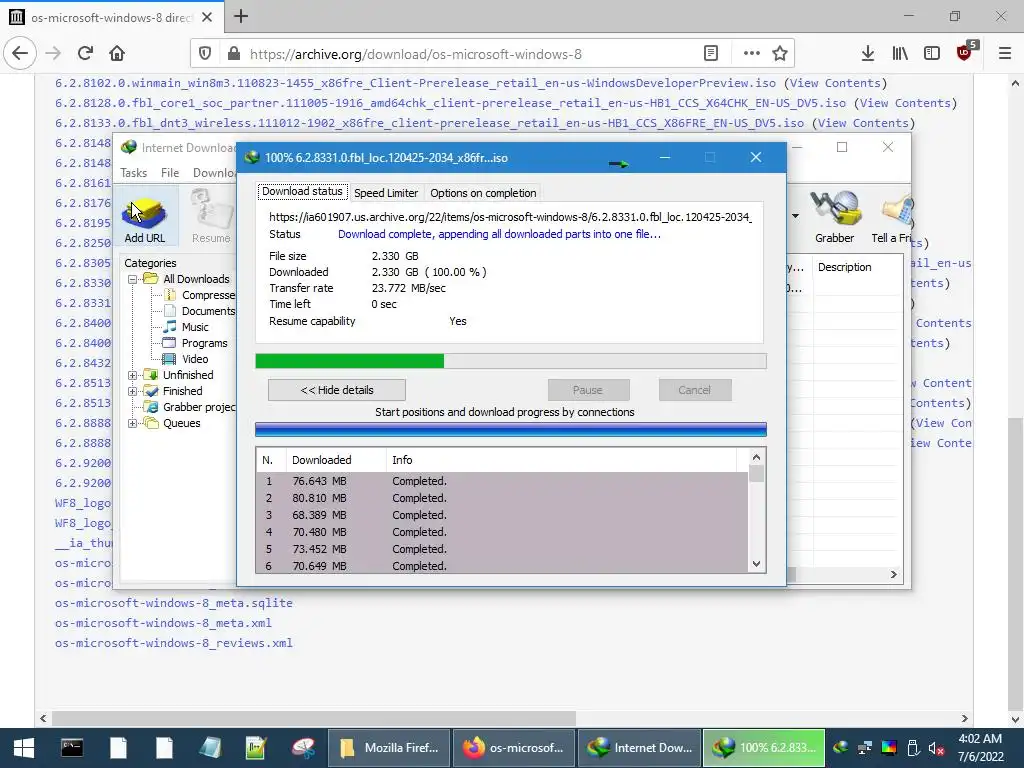Select the Programs category
Screen dimensions: 1024x768
pos(204,344)
